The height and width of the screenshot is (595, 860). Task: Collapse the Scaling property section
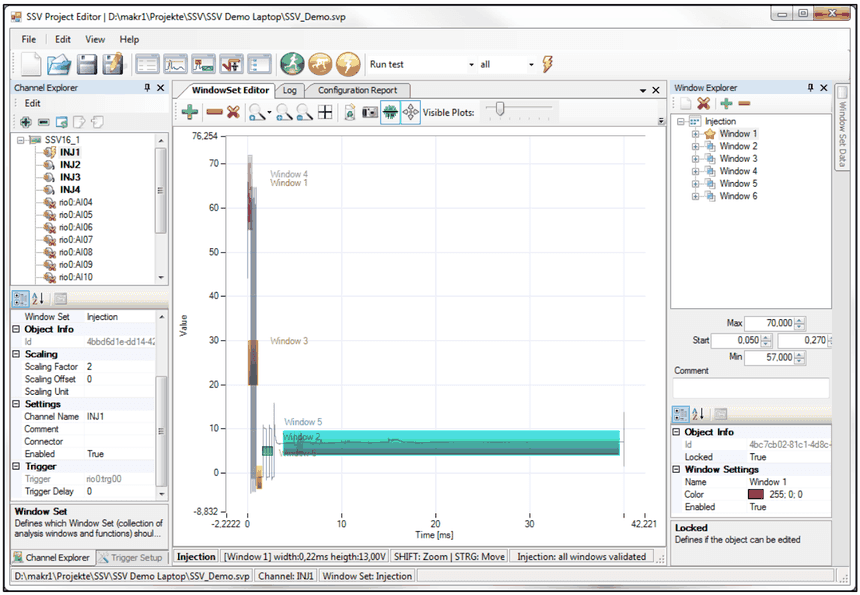point(16,354)
